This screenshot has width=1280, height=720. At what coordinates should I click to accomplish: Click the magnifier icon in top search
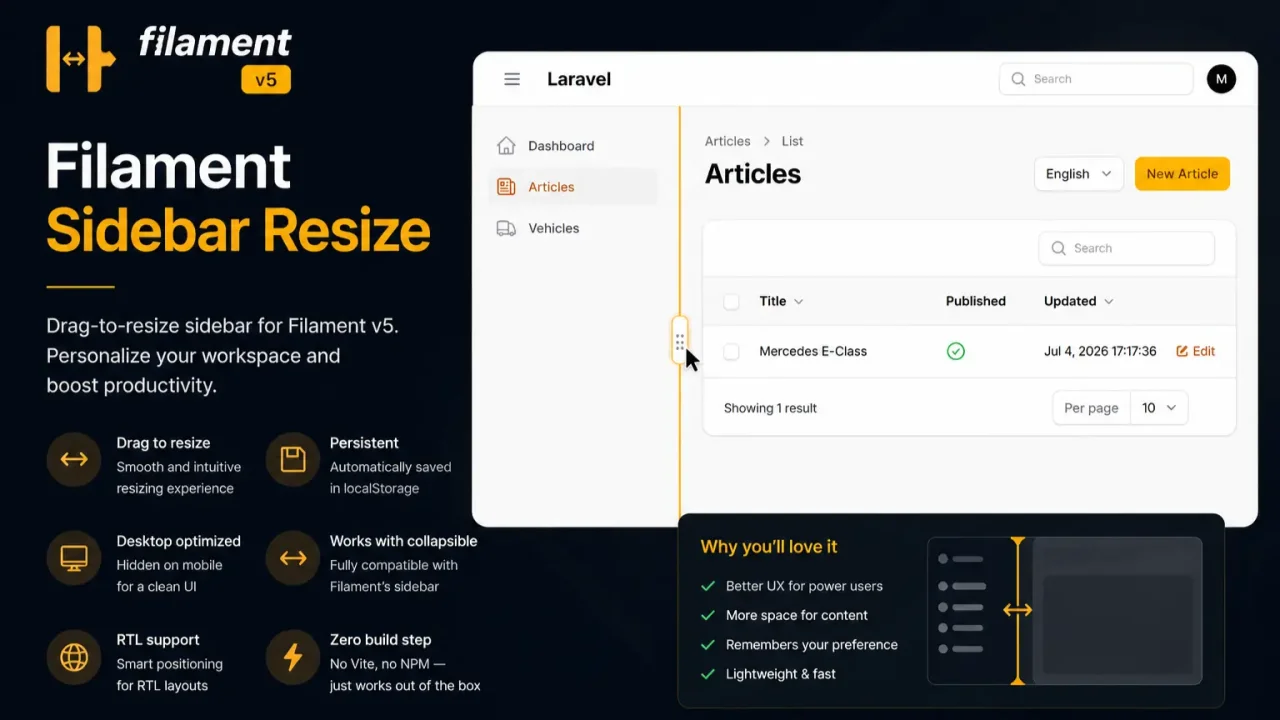[1018, 79]
